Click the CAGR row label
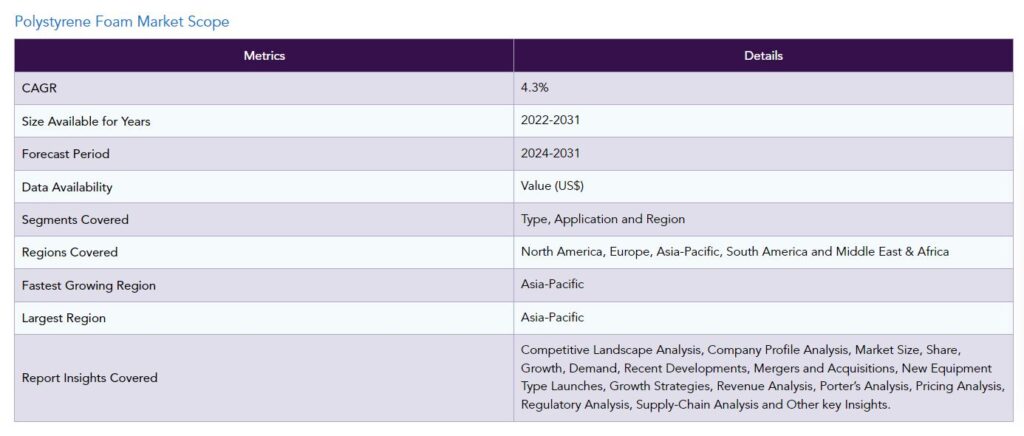This screenshot has width=1024, height=436. 39,88
